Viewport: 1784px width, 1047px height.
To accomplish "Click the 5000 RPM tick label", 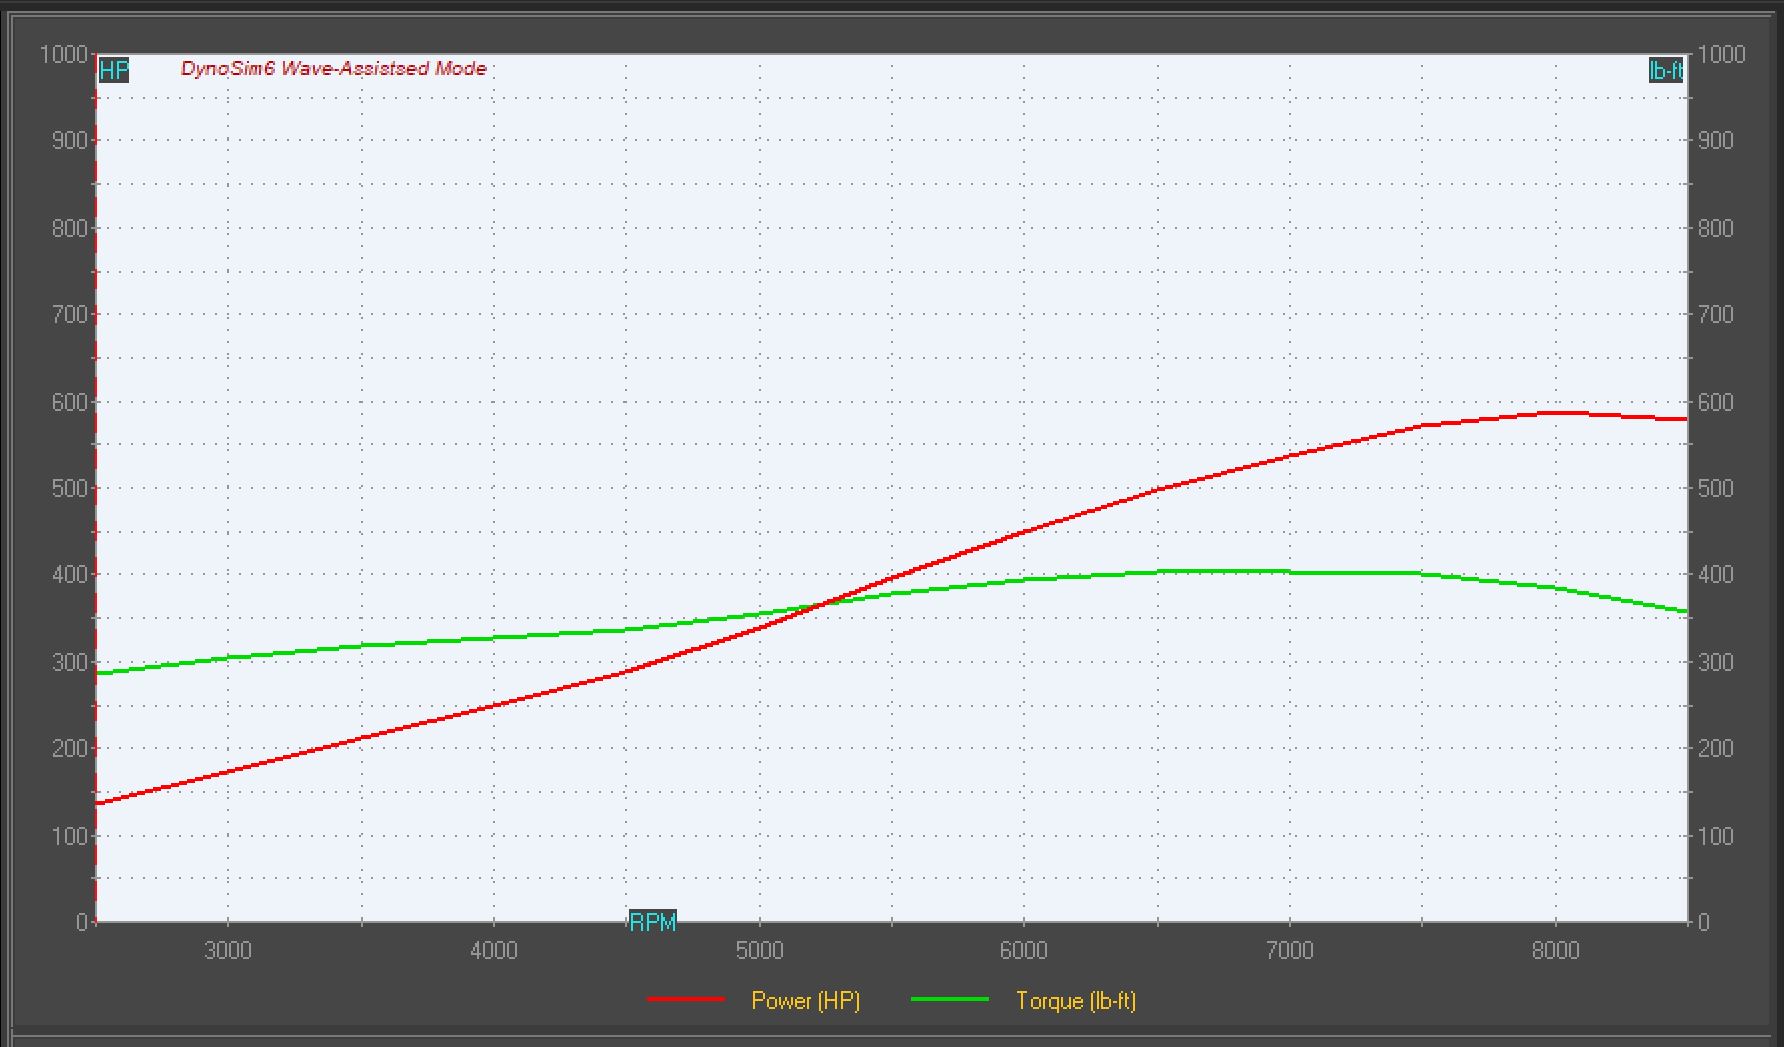I will (x=759, y=951).
